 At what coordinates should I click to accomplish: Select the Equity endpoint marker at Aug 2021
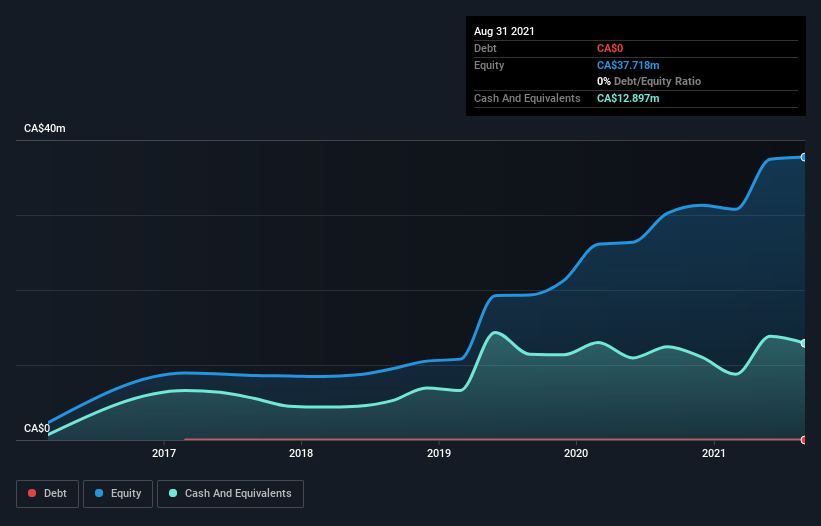pyautogui.click(x=804, y=157)
